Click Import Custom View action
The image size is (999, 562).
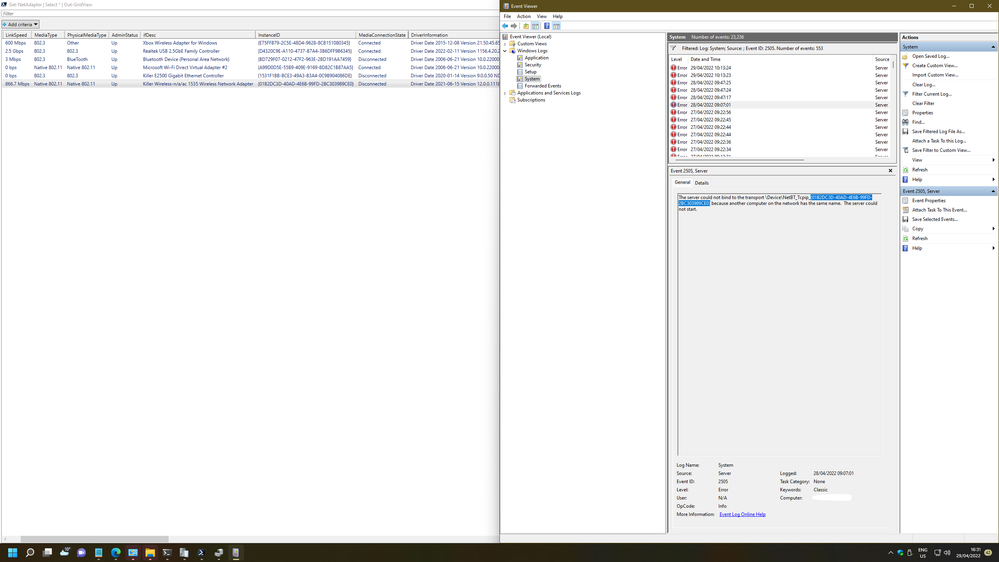(x=935, y=75)
